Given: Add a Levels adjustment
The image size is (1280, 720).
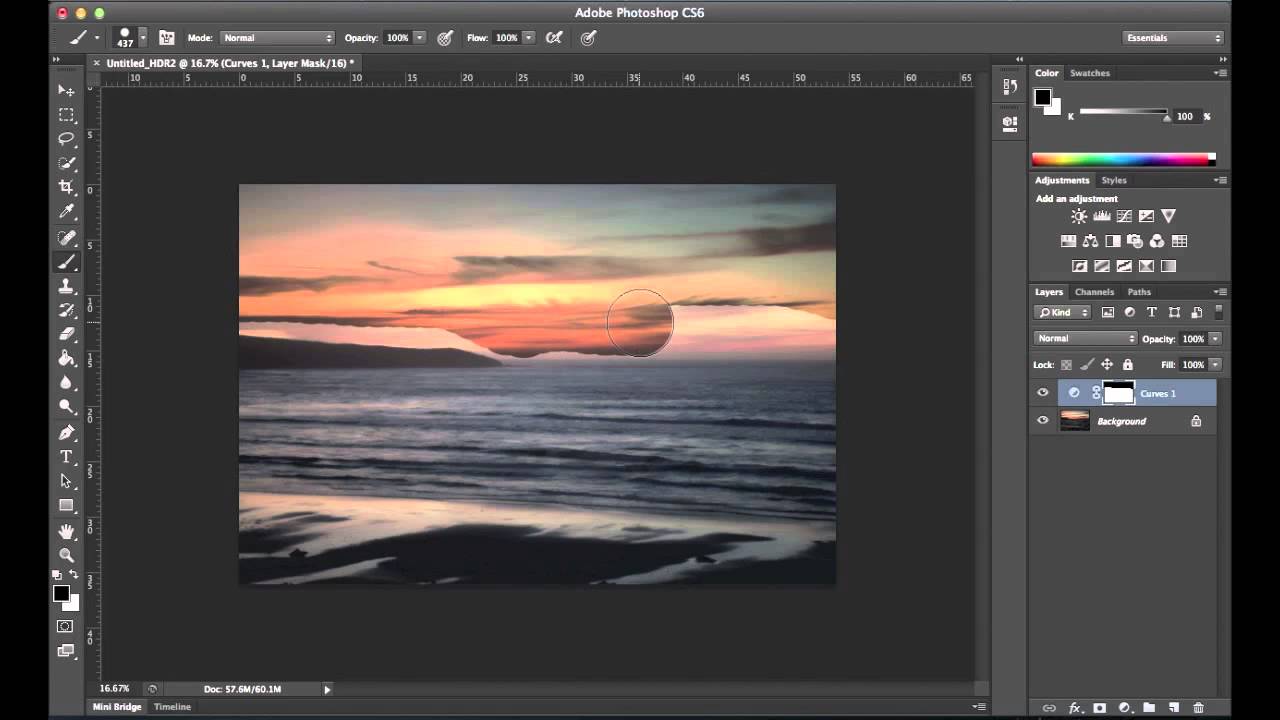Looking at the screenshot, I should pyautogui.click(x=1101, y=216).
